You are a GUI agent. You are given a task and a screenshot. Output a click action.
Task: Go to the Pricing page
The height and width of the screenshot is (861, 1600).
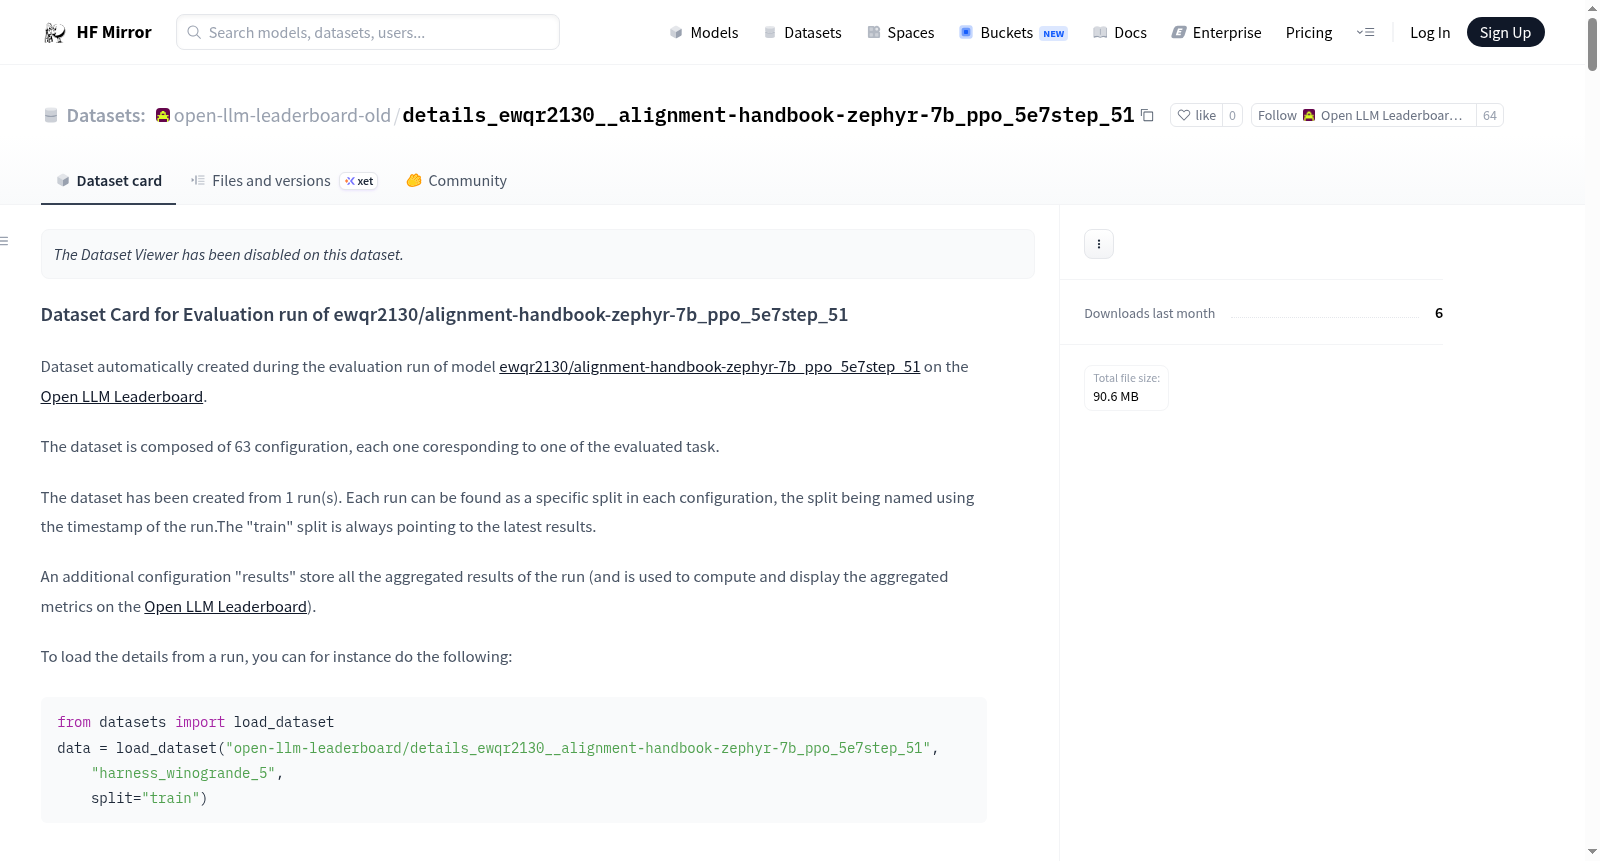[x=1309, y=33]
